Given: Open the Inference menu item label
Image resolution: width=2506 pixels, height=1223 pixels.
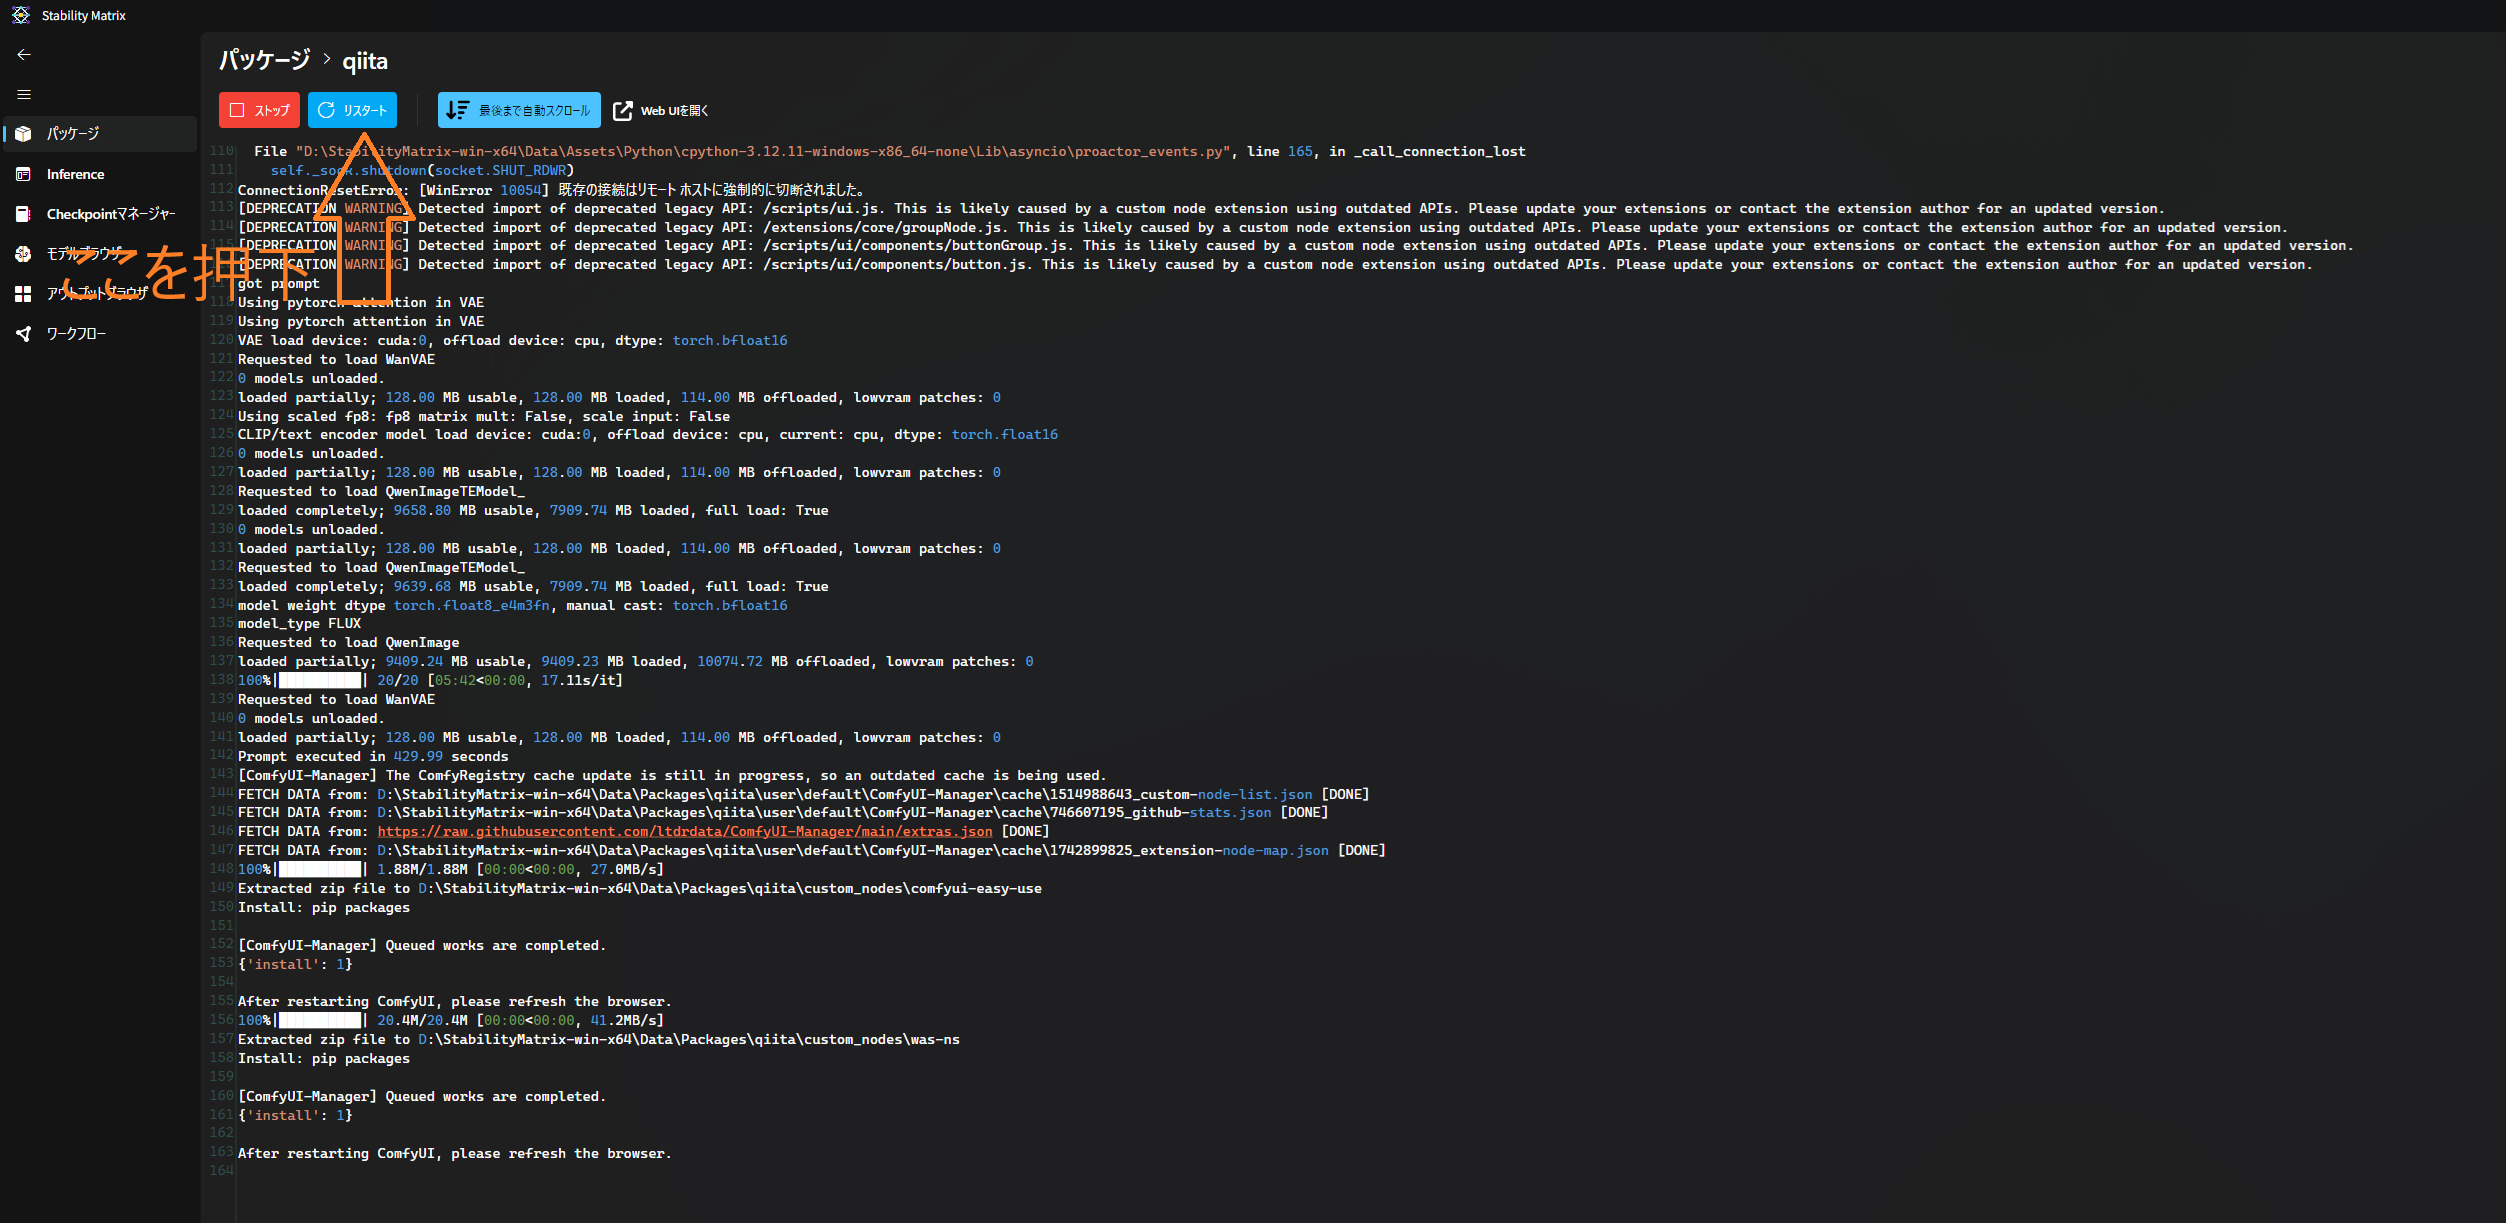Looking at the screenshot, I should tap(75, 174).
